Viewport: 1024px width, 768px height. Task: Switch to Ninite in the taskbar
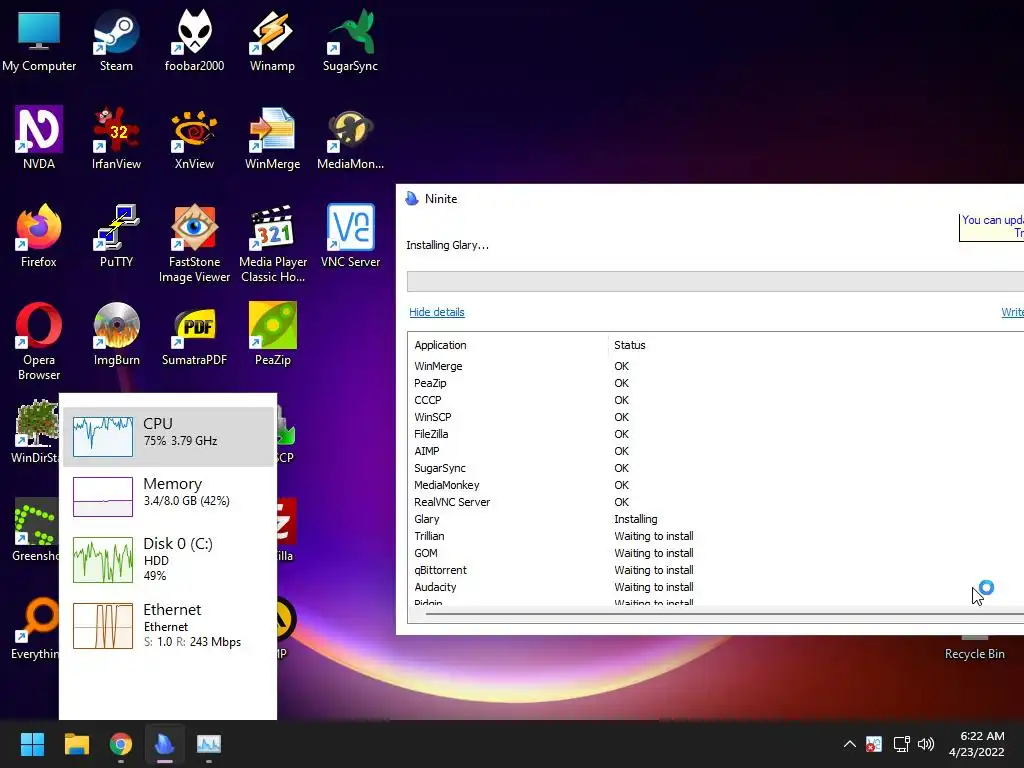165,744
